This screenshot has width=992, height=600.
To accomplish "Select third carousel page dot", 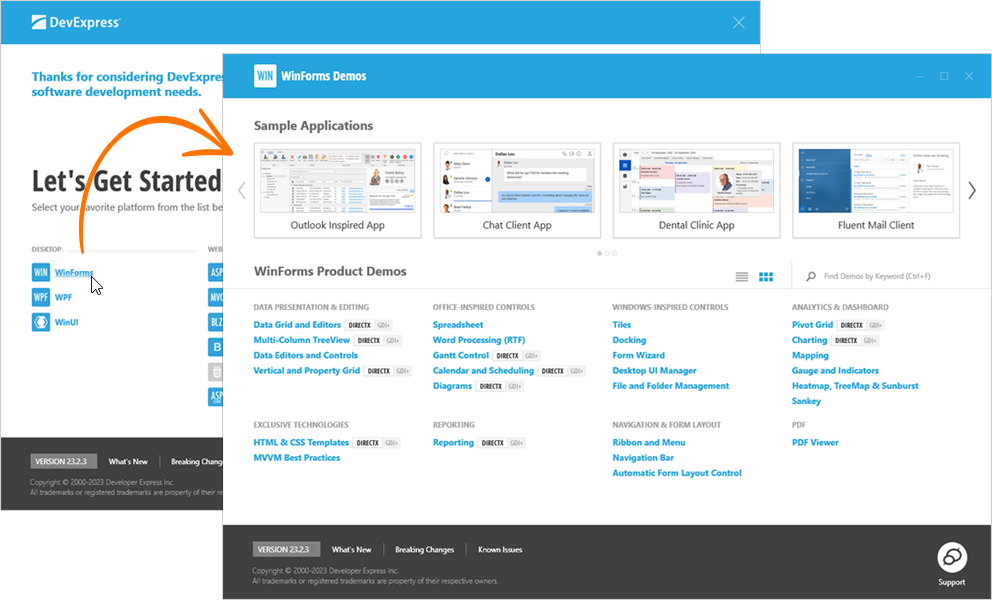I will tap(614, 253).
